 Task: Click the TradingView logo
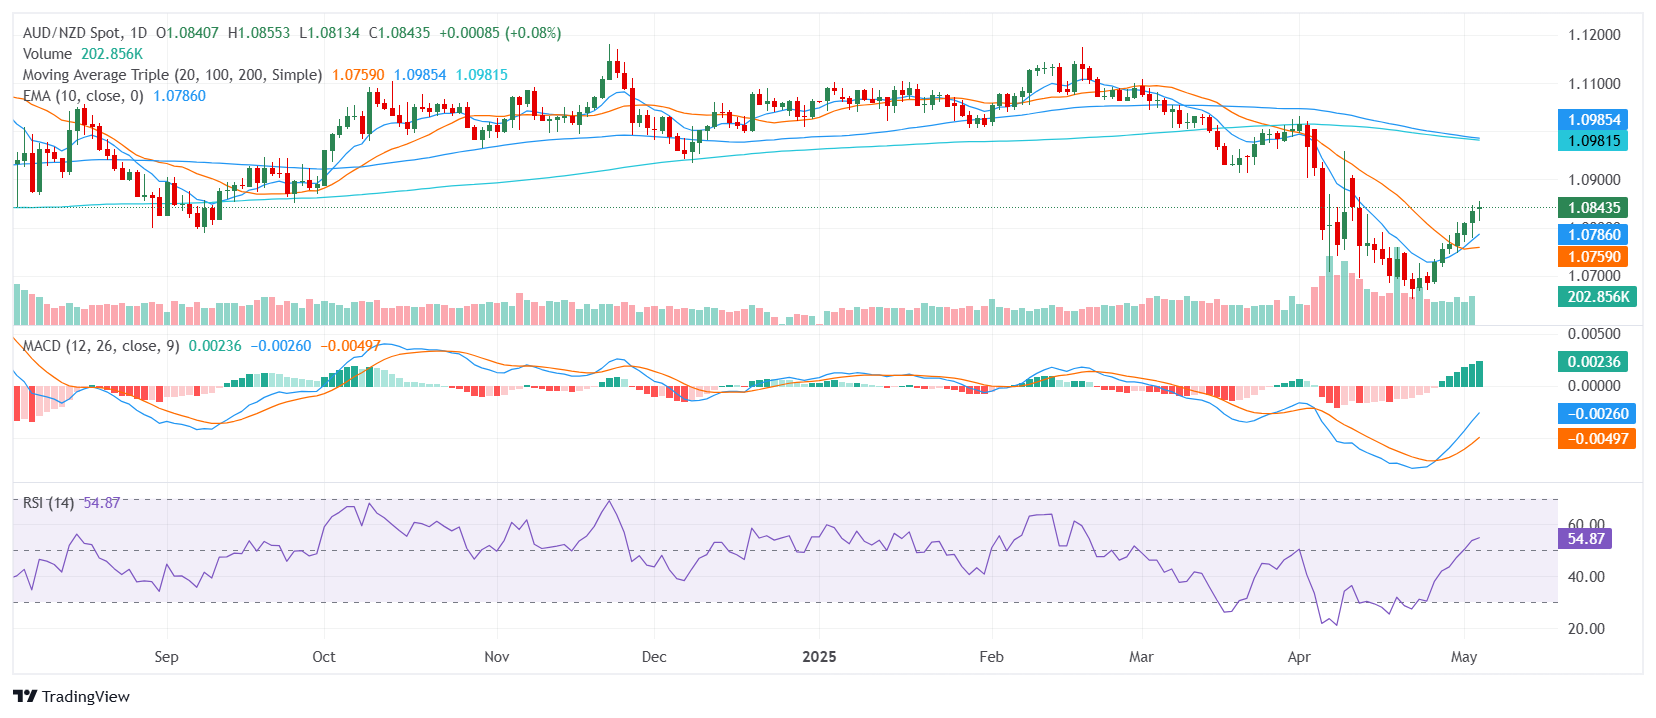[72, 696]
